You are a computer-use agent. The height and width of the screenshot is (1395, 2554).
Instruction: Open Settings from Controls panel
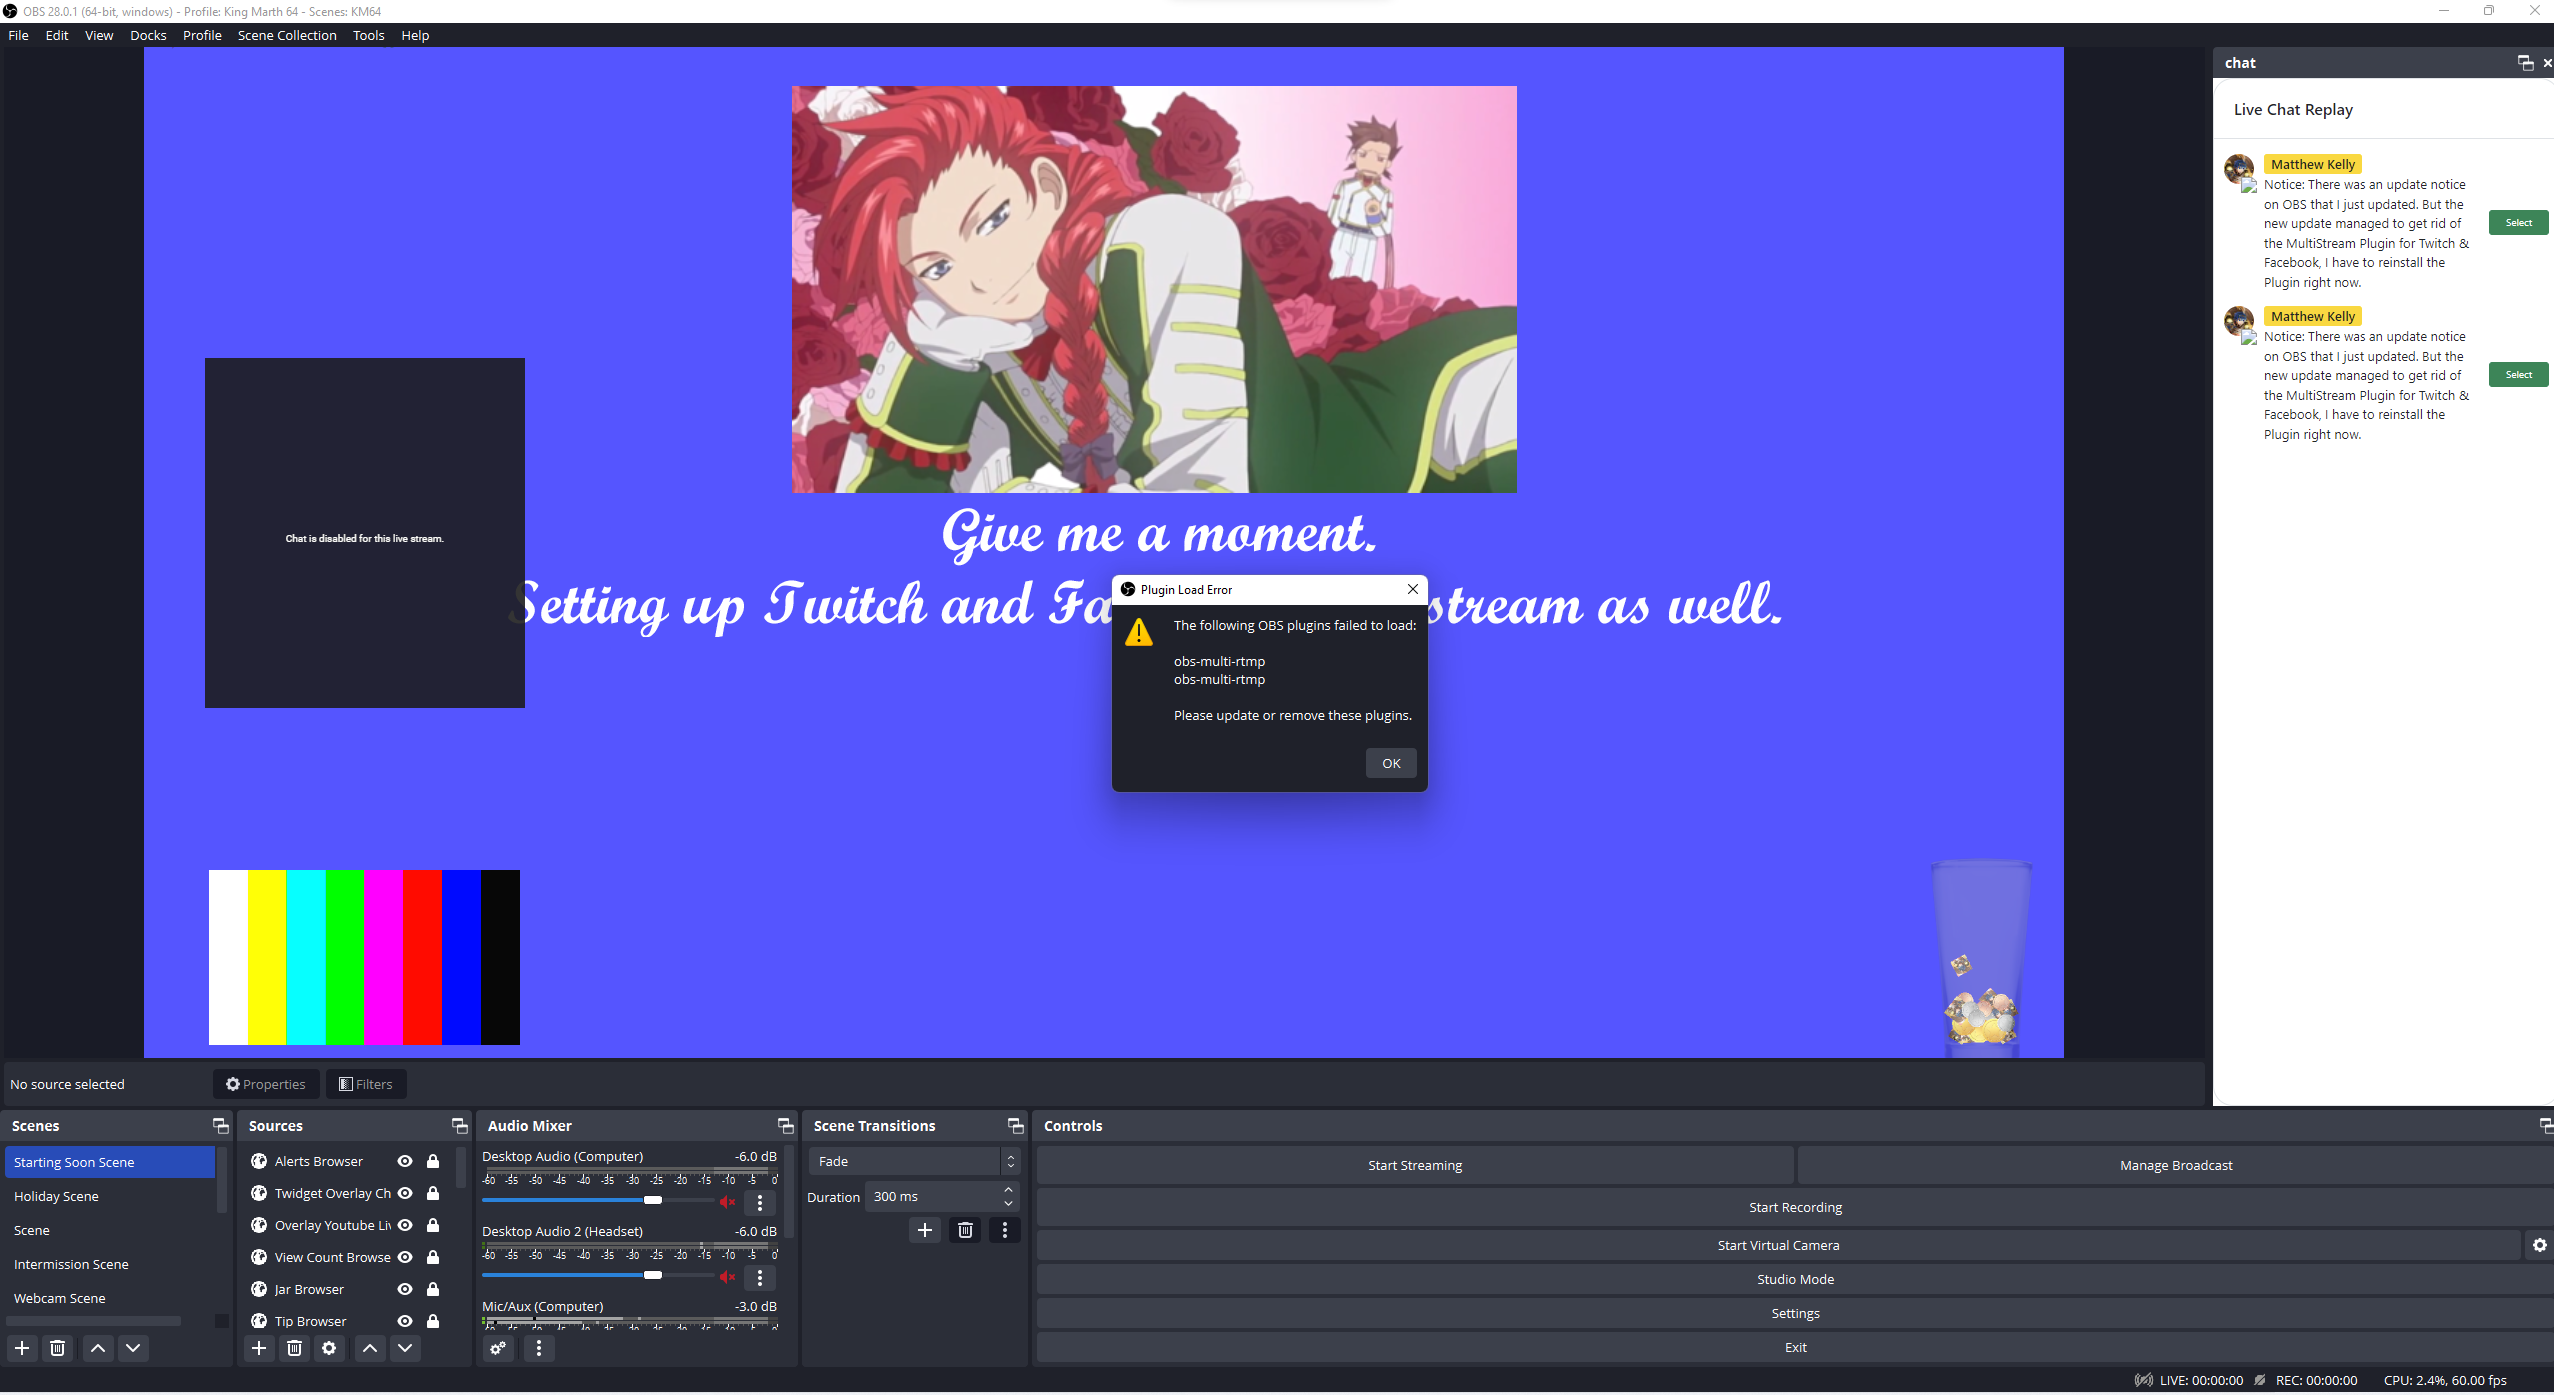tap(1795, 1313)
